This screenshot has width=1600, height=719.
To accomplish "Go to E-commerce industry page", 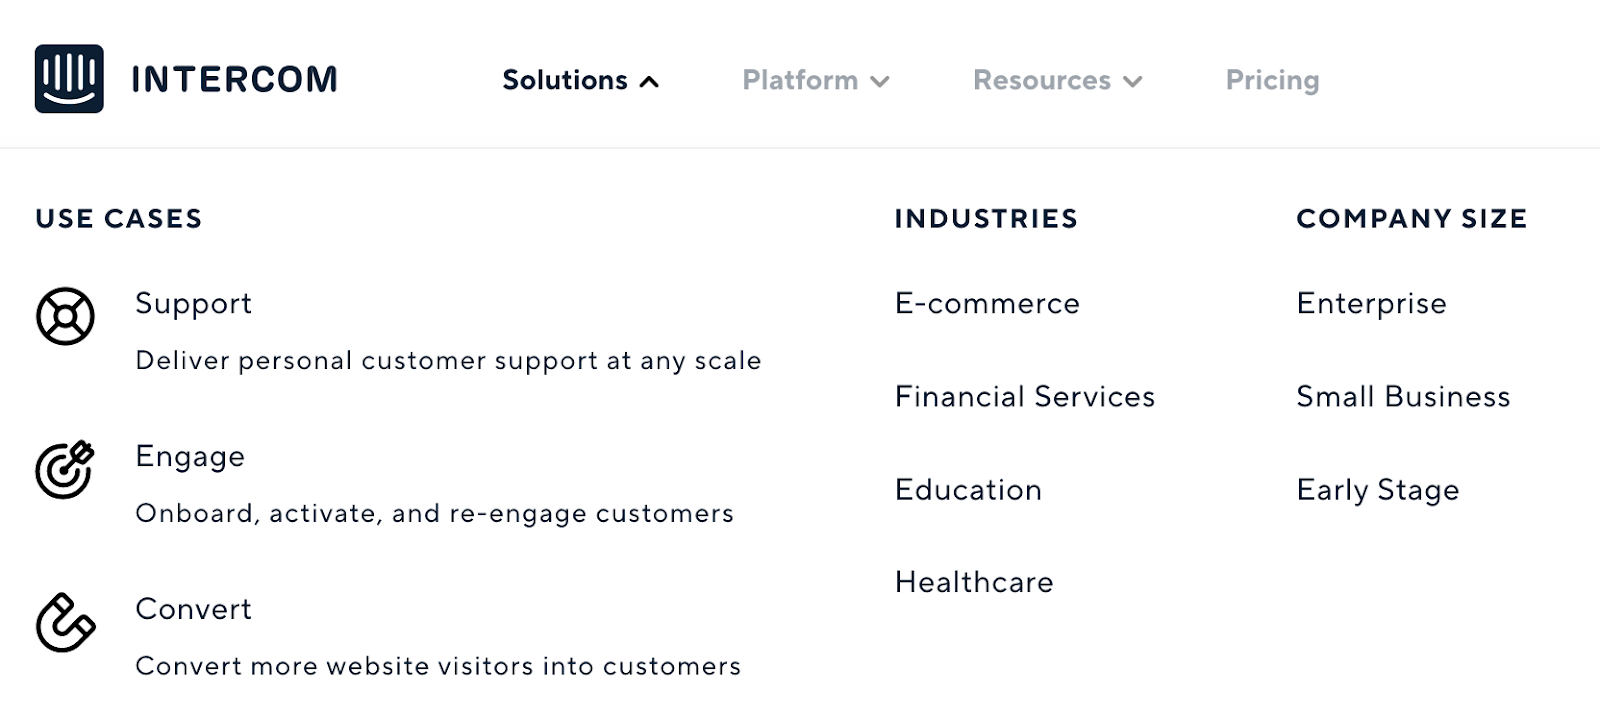I will pos(987,303).
